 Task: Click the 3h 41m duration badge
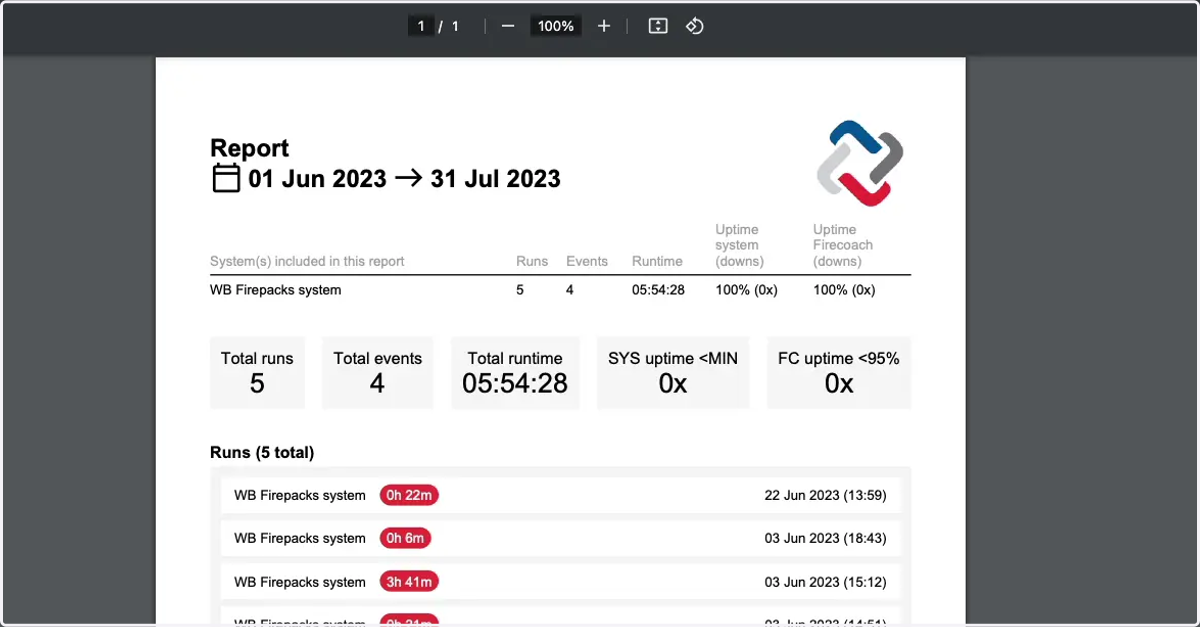point(409,582)
